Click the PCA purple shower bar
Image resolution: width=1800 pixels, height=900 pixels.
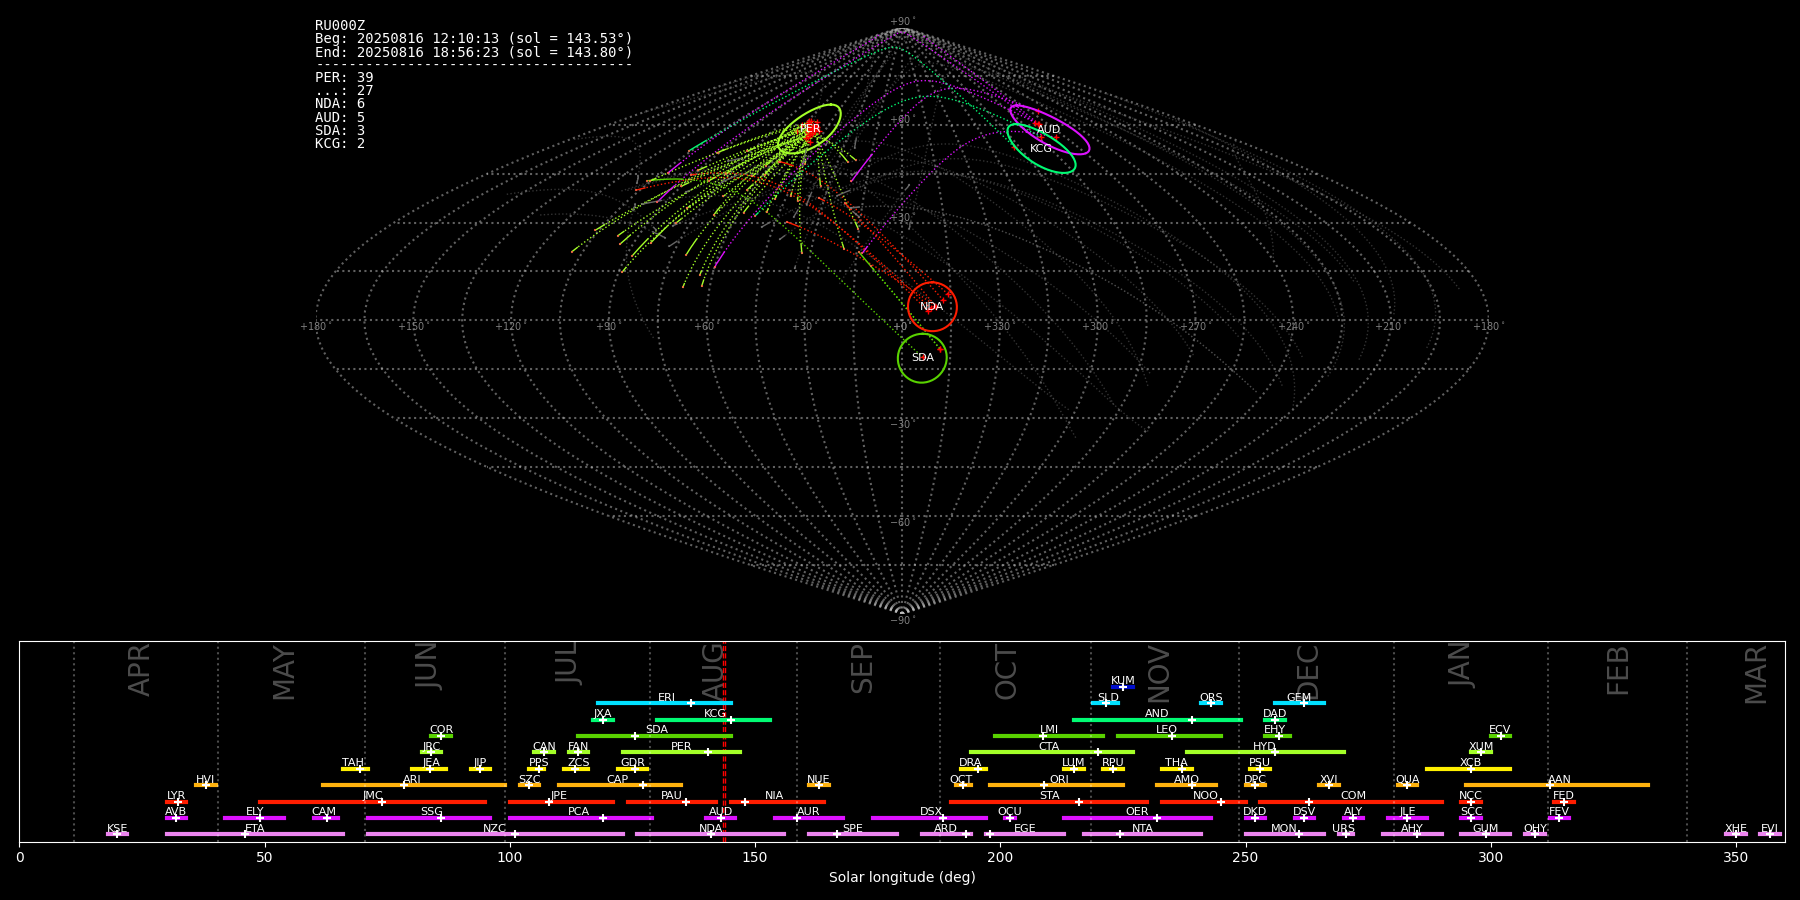pos(580,818)
